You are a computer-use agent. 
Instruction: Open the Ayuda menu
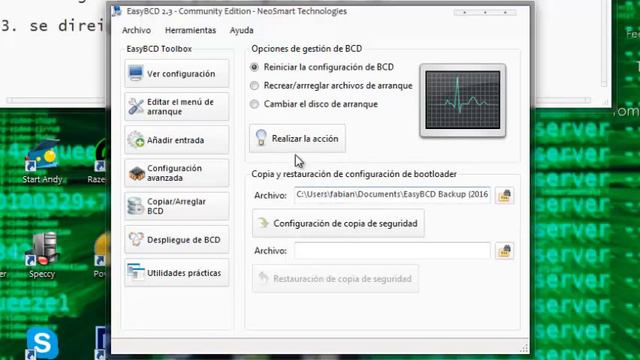[x=241, y=30]
